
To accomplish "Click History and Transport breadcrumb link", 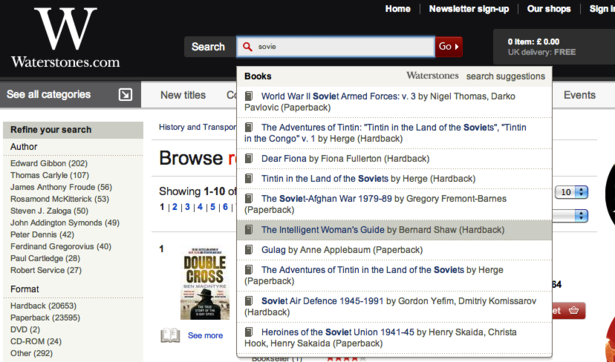I will click(x=197, y=127).
